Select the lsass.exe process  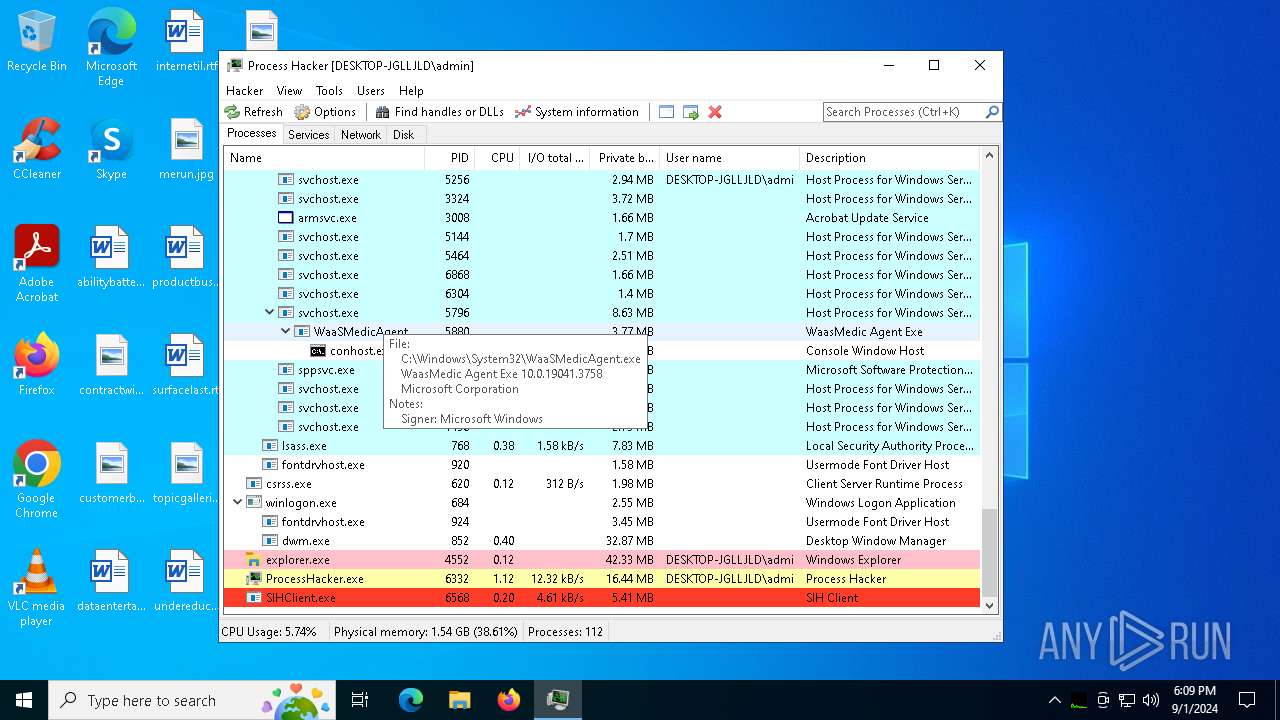(602, 446)
